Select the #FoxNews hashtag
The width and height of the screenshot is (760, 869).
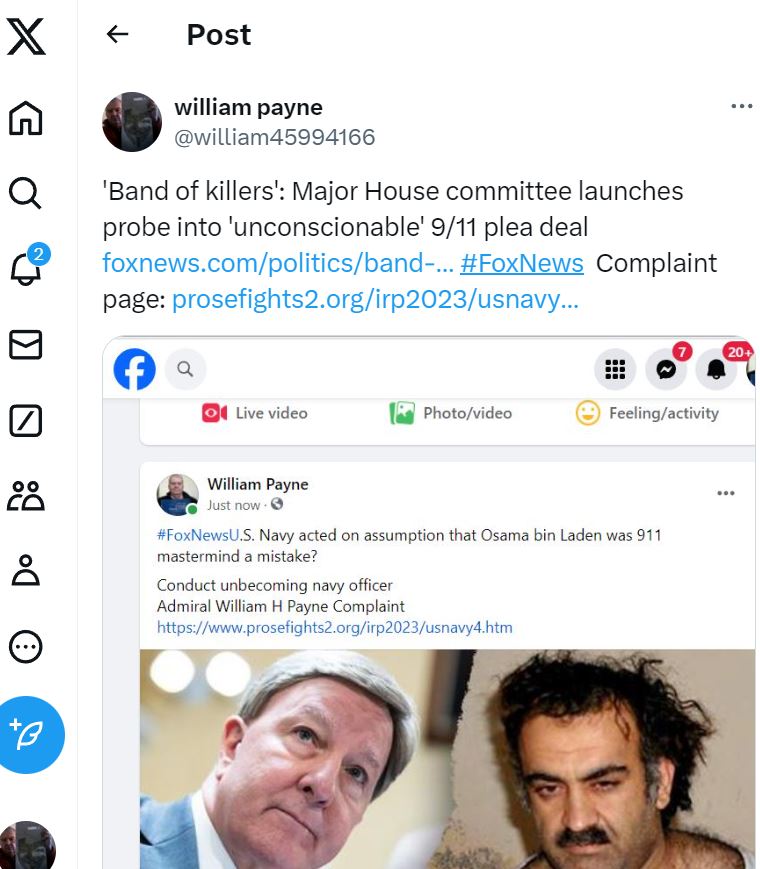(522, 263)
